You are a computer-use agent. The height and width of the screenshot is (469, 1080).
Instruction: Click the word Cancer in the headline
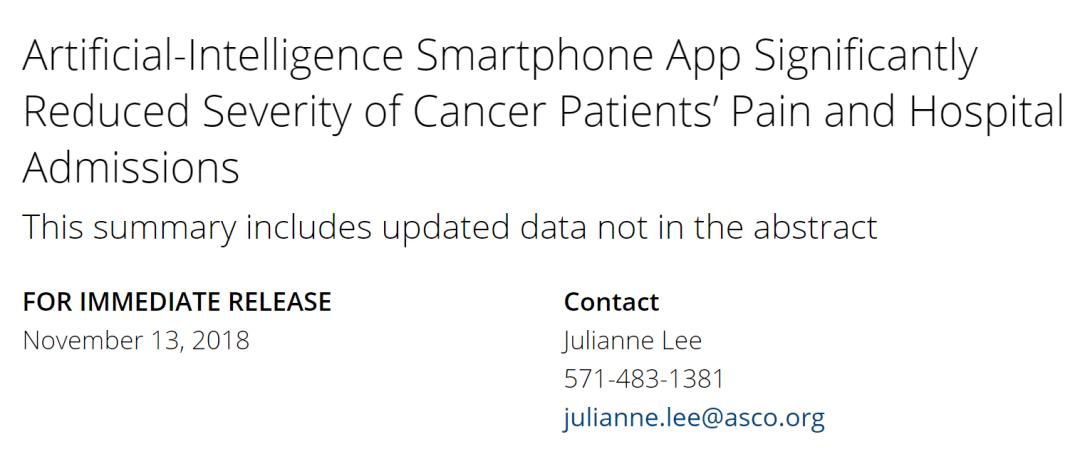click(476, 112)
